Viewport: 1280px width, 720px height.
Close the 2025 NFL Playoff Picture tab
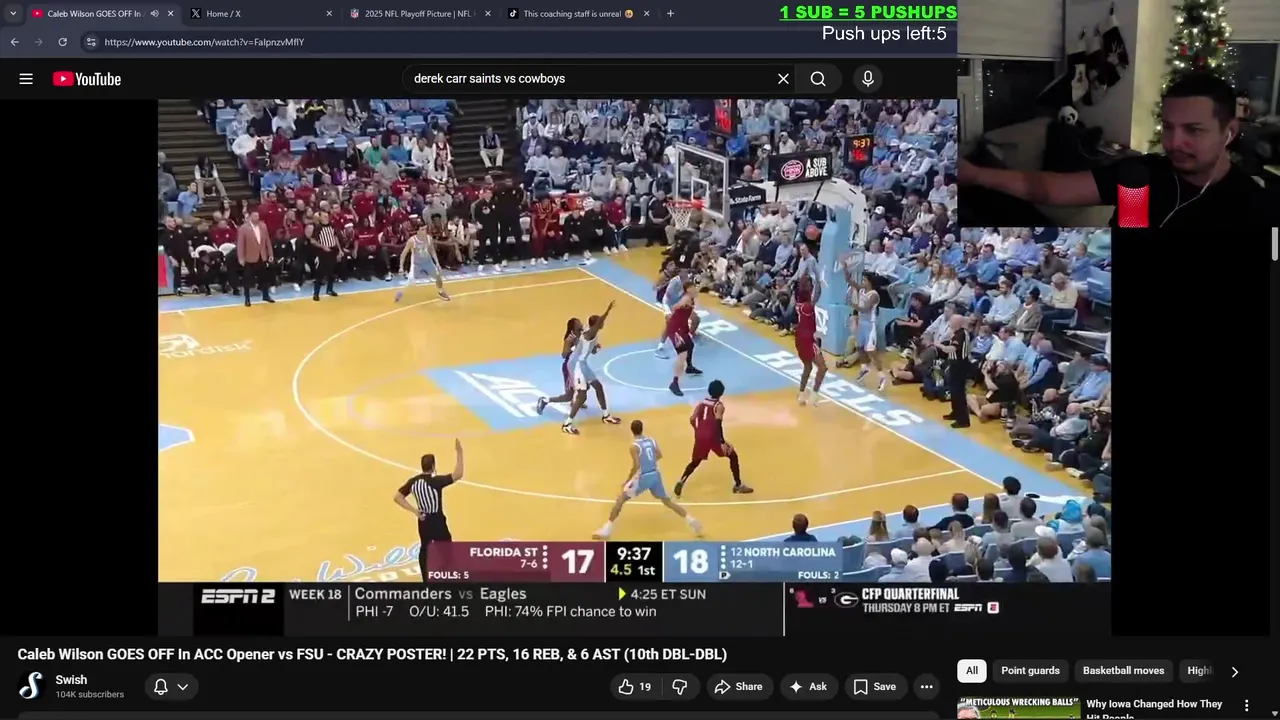(x=487, y=14)
